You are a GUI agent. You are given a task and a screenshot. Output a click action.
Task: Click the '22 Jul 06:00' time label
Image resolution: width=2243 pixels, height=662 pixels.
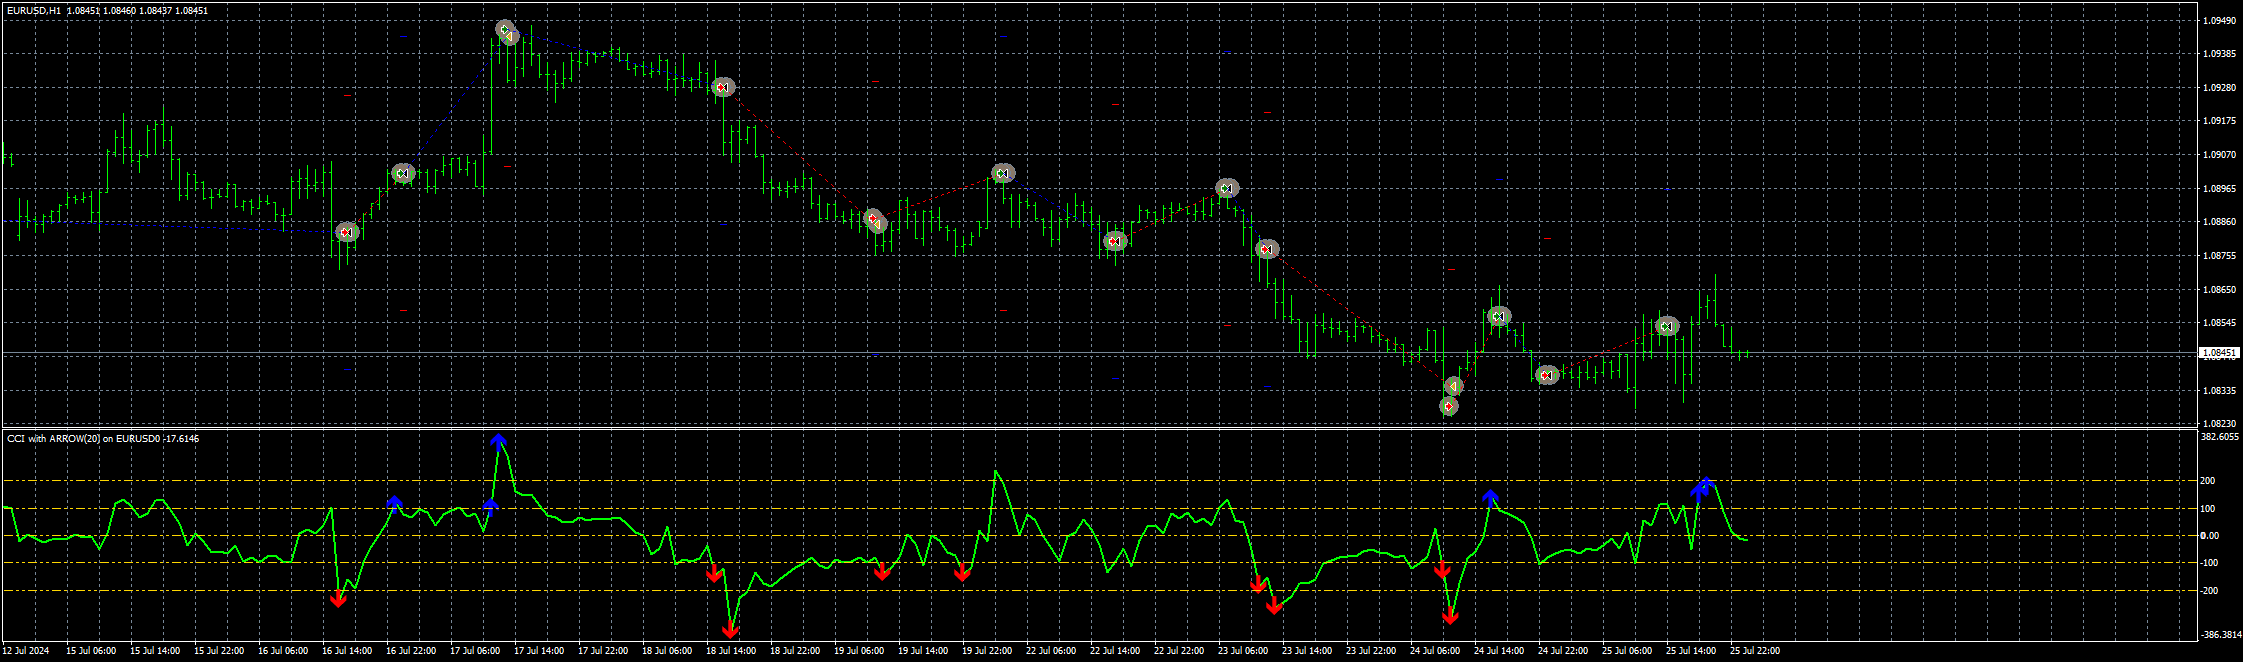(x=1051, y=651)
